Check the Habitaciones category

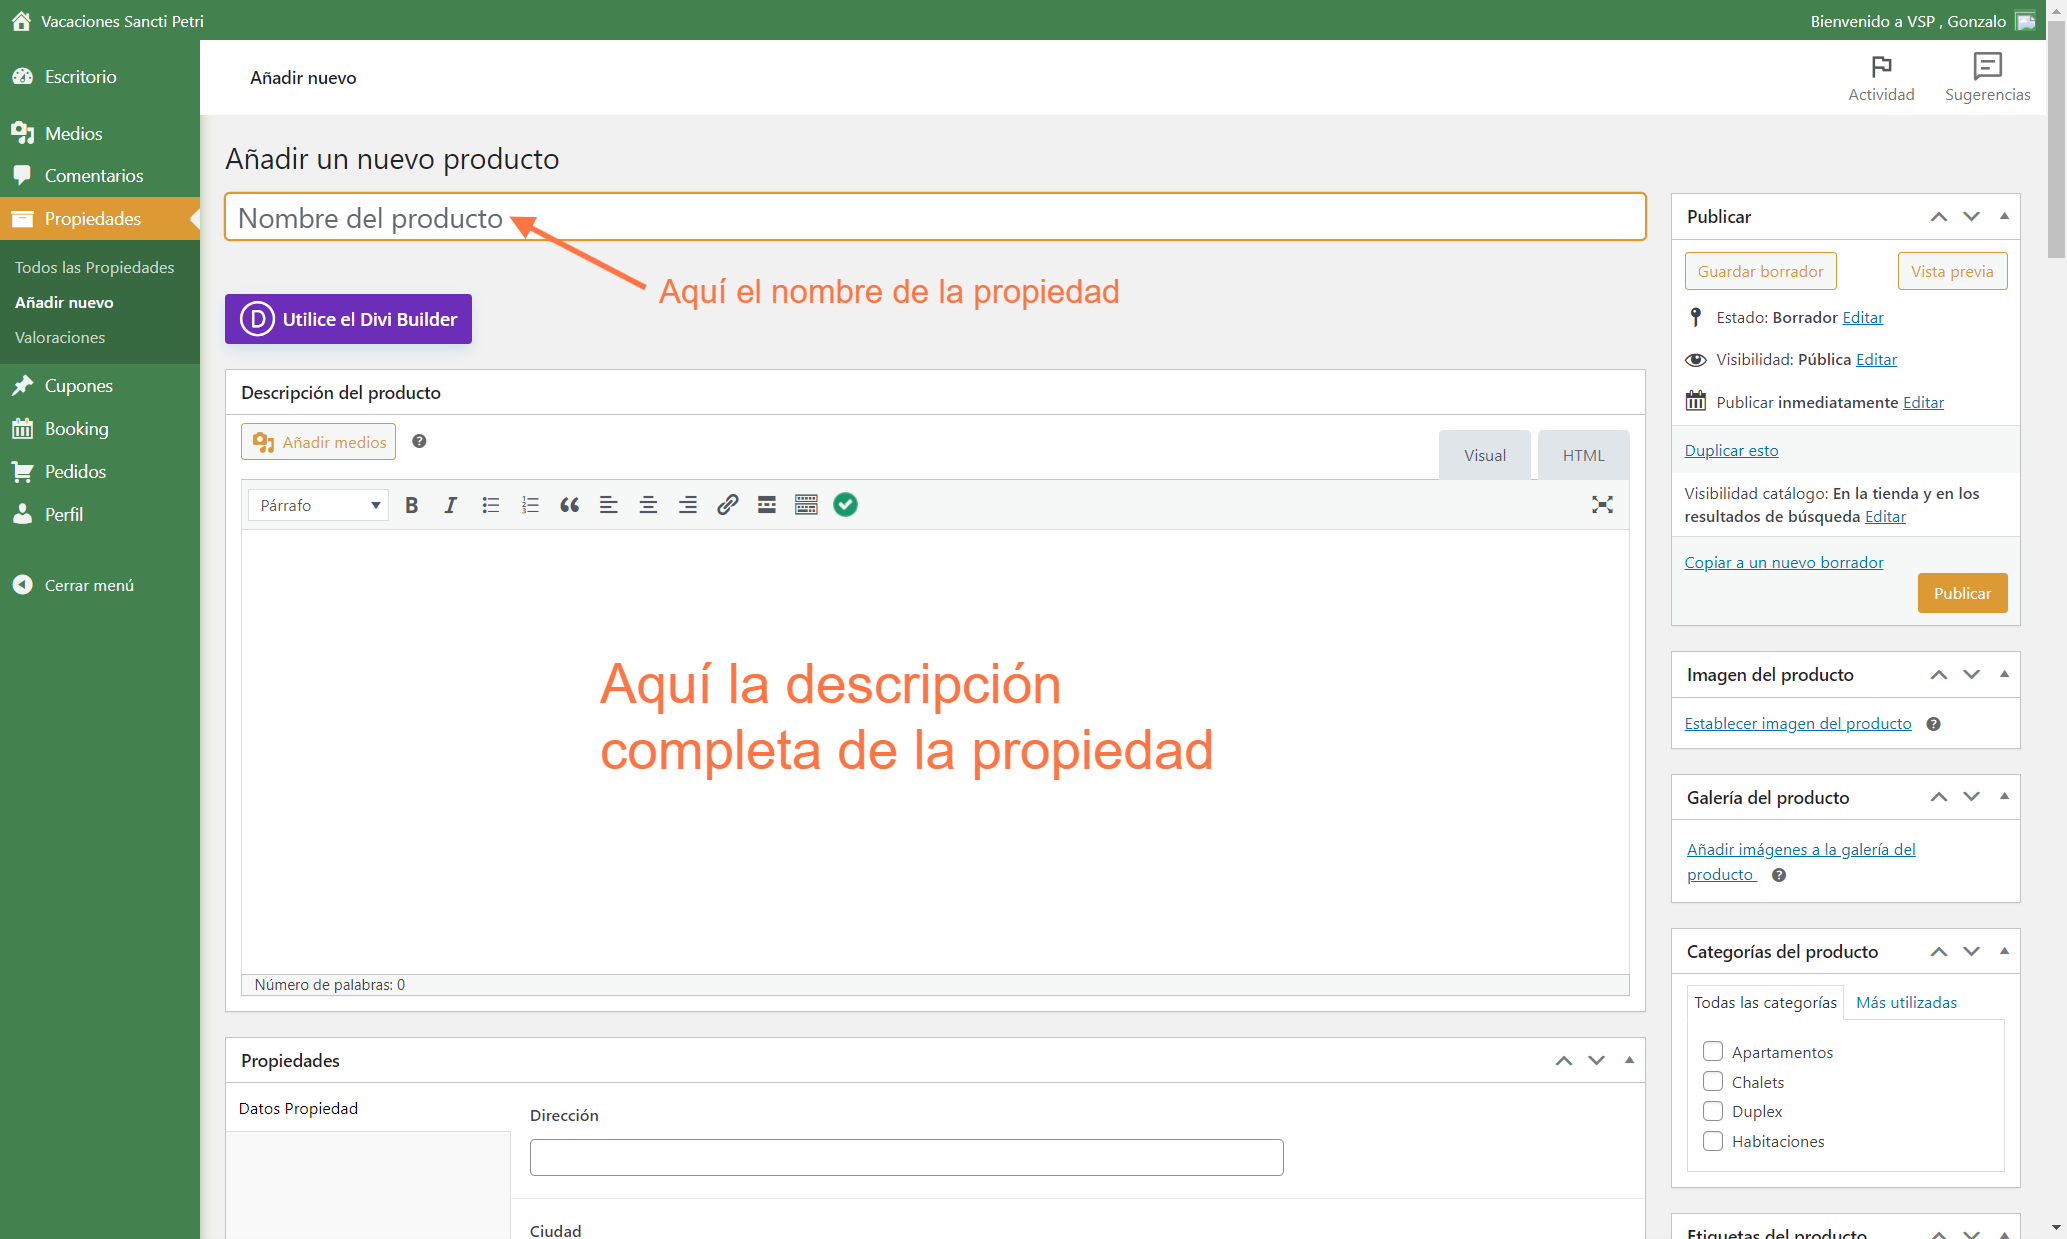click(1713, 1141)
